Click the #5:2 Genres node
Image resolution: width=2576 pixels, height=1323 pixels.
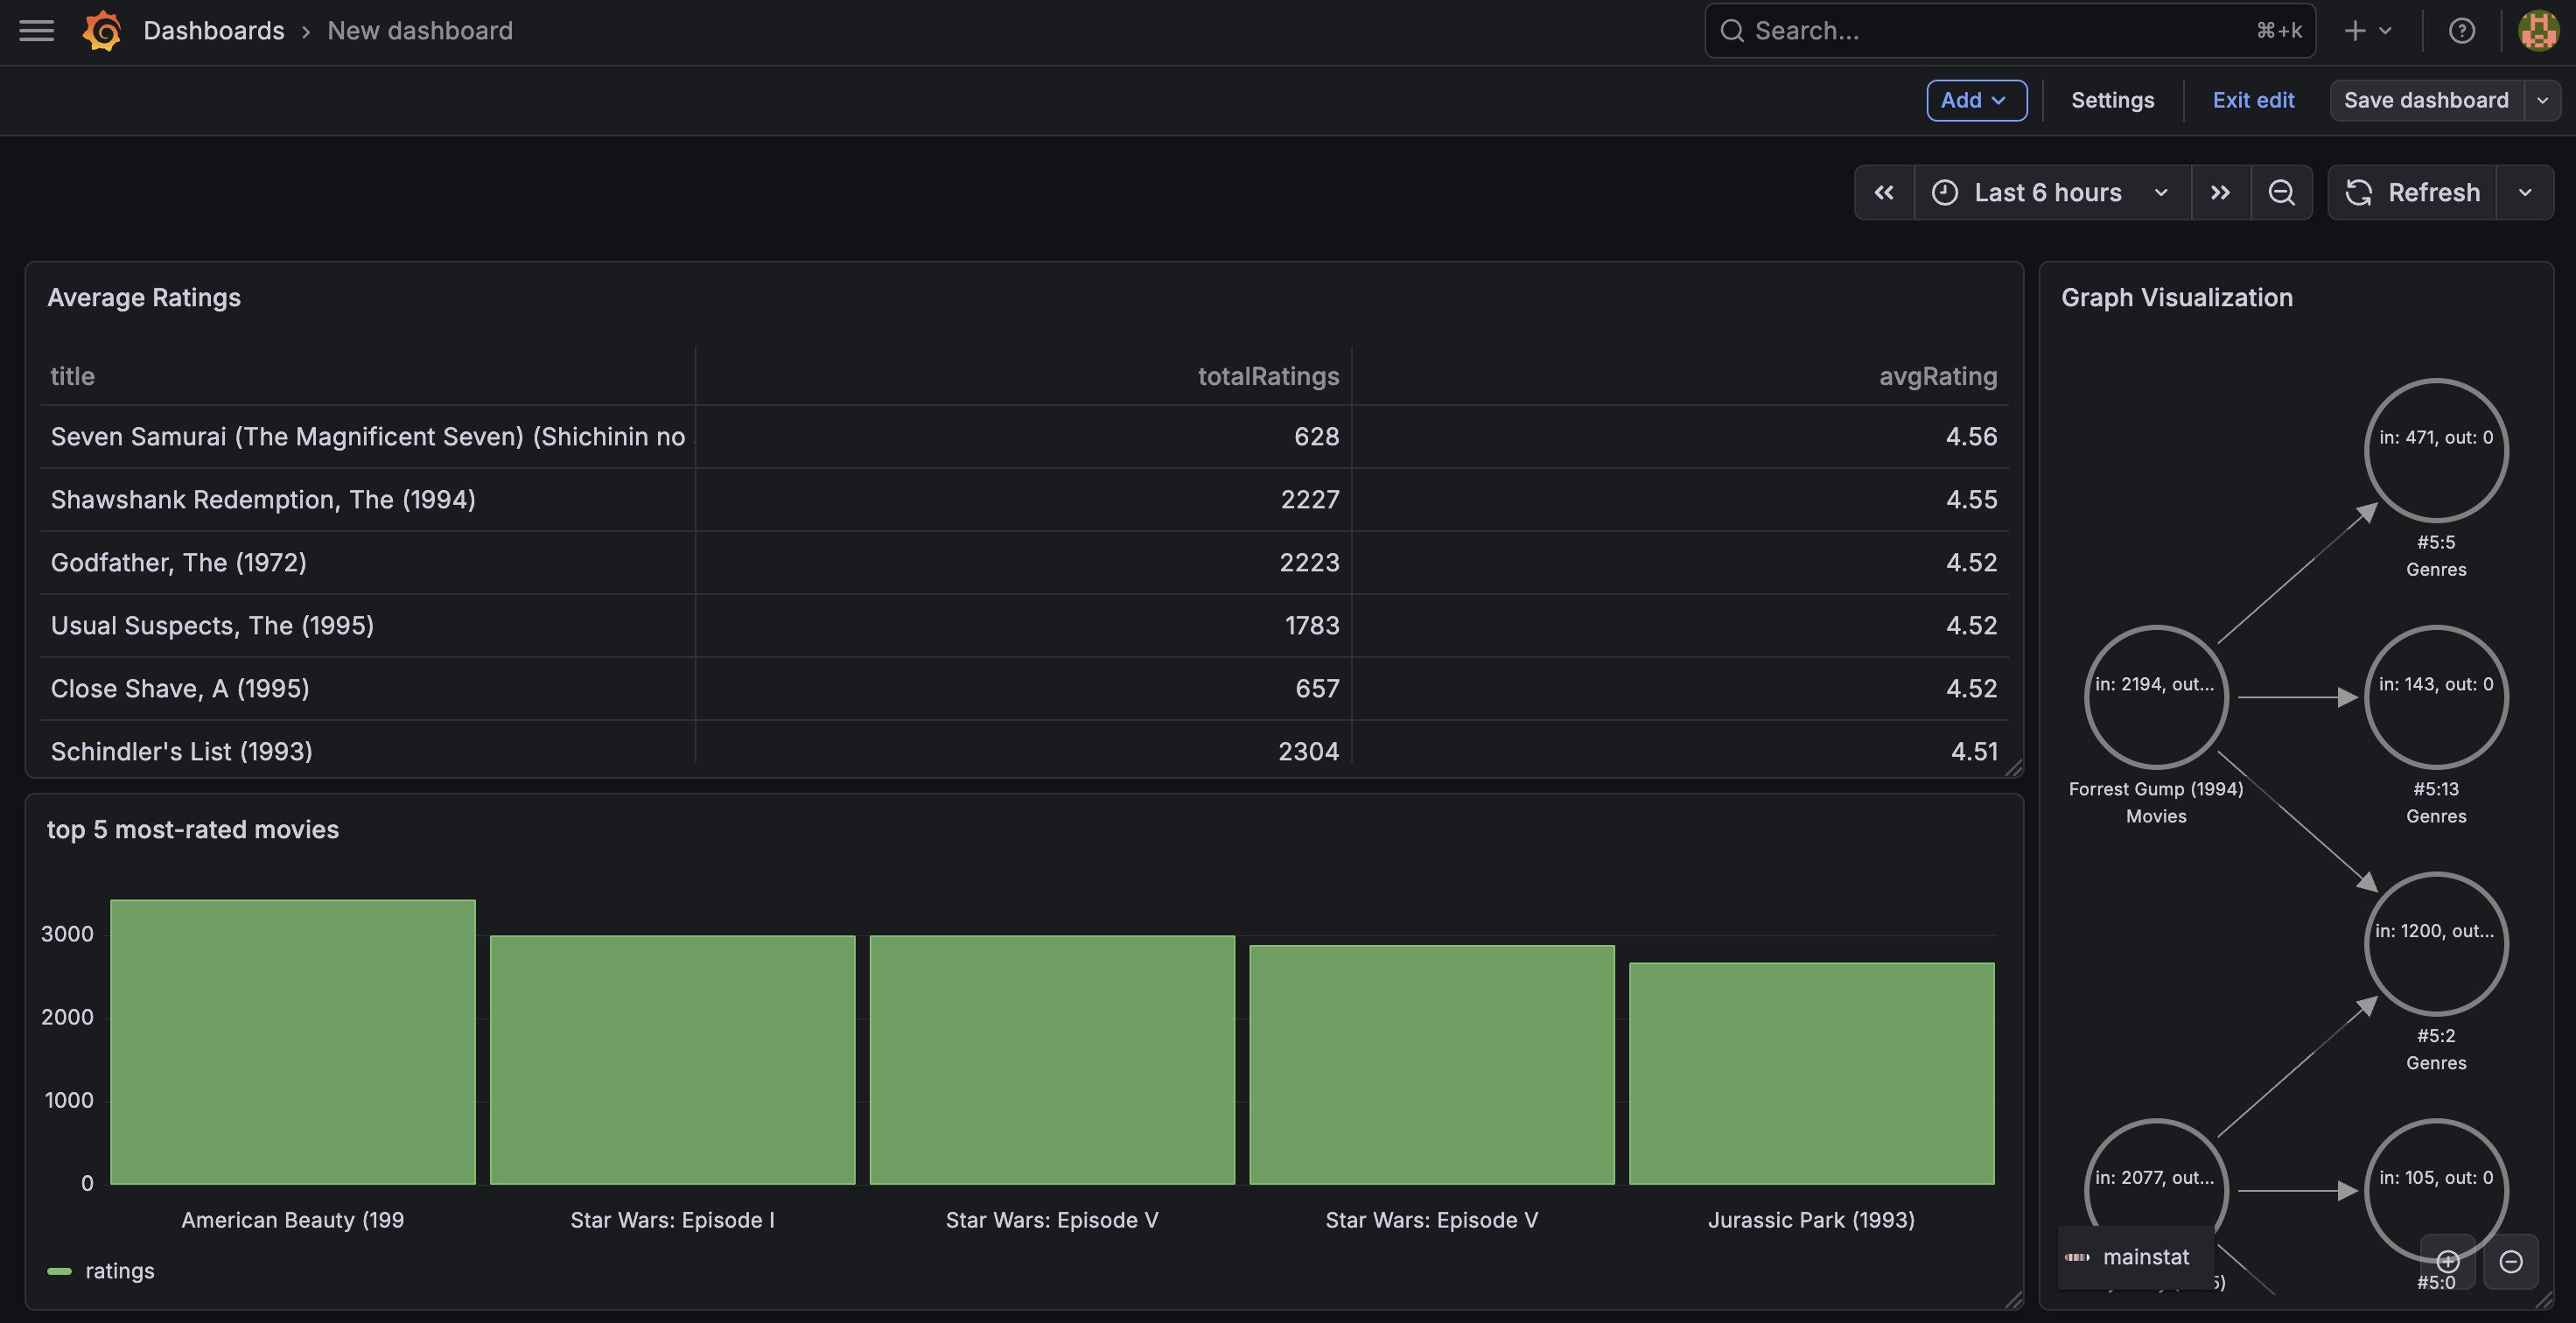pos(2436,944)
